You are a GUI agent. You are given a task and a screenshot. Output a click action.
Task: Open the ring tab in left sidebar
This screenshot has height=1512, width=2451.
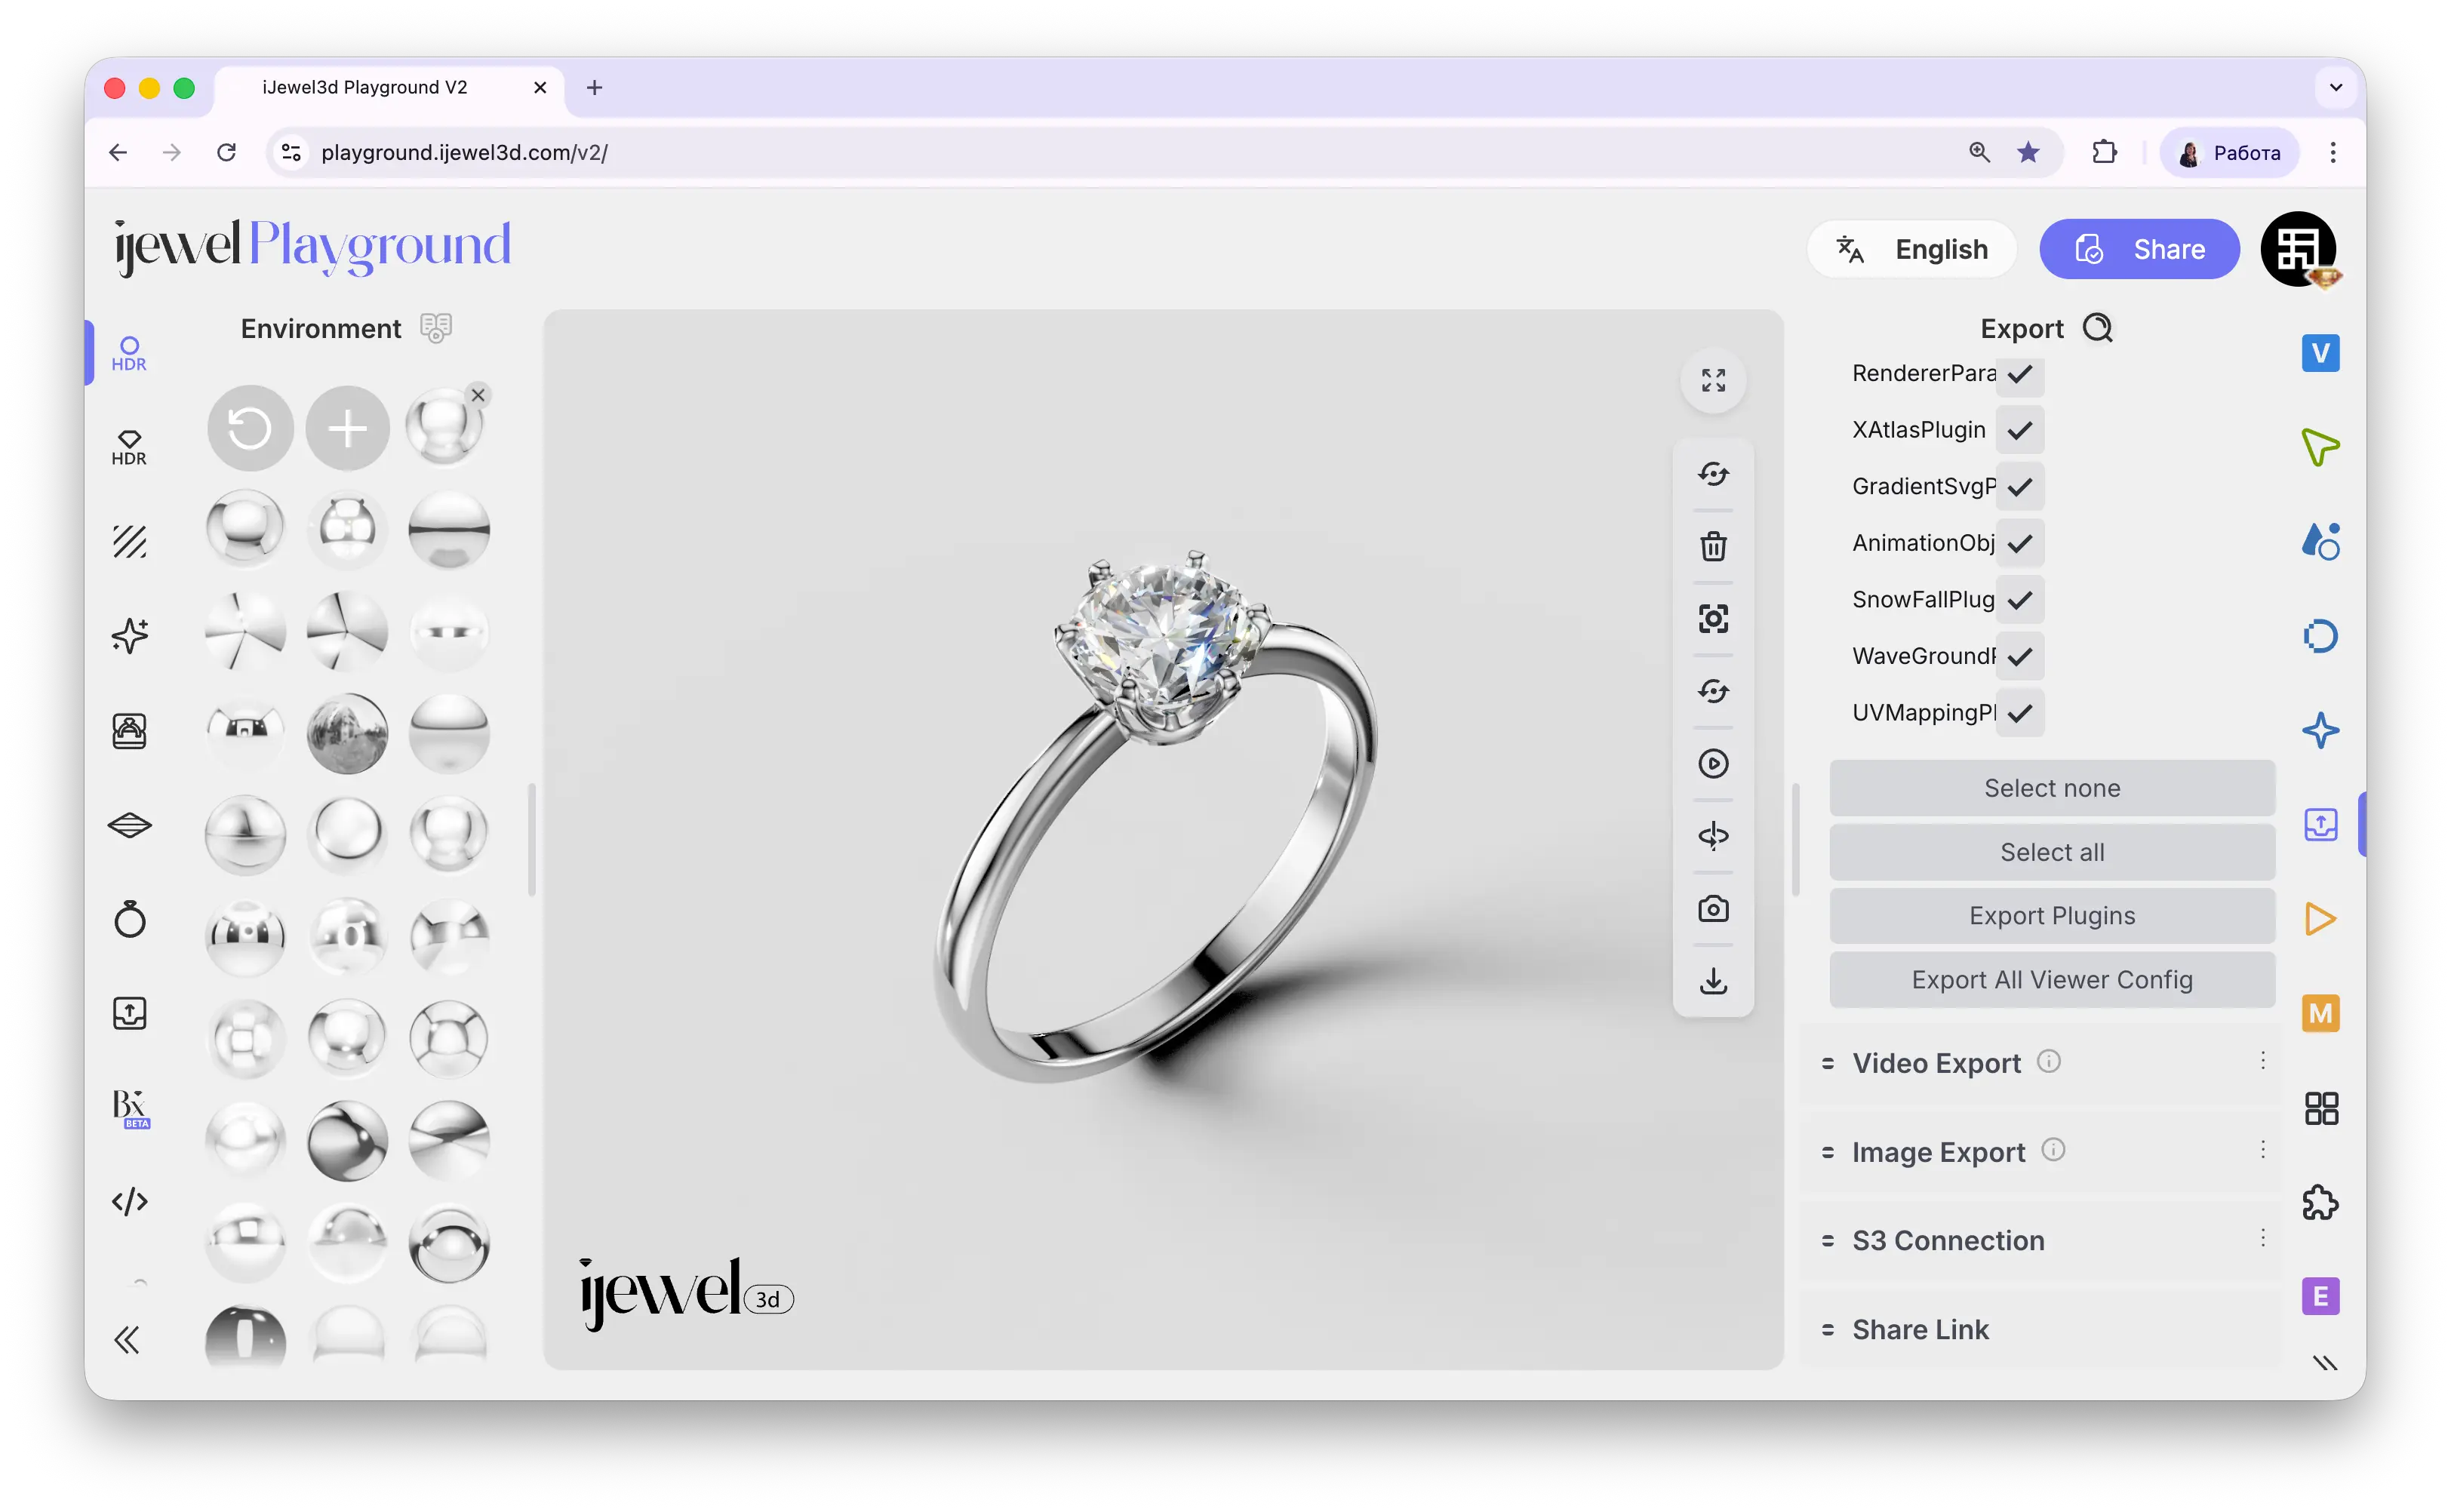click(x=129, y=919)
